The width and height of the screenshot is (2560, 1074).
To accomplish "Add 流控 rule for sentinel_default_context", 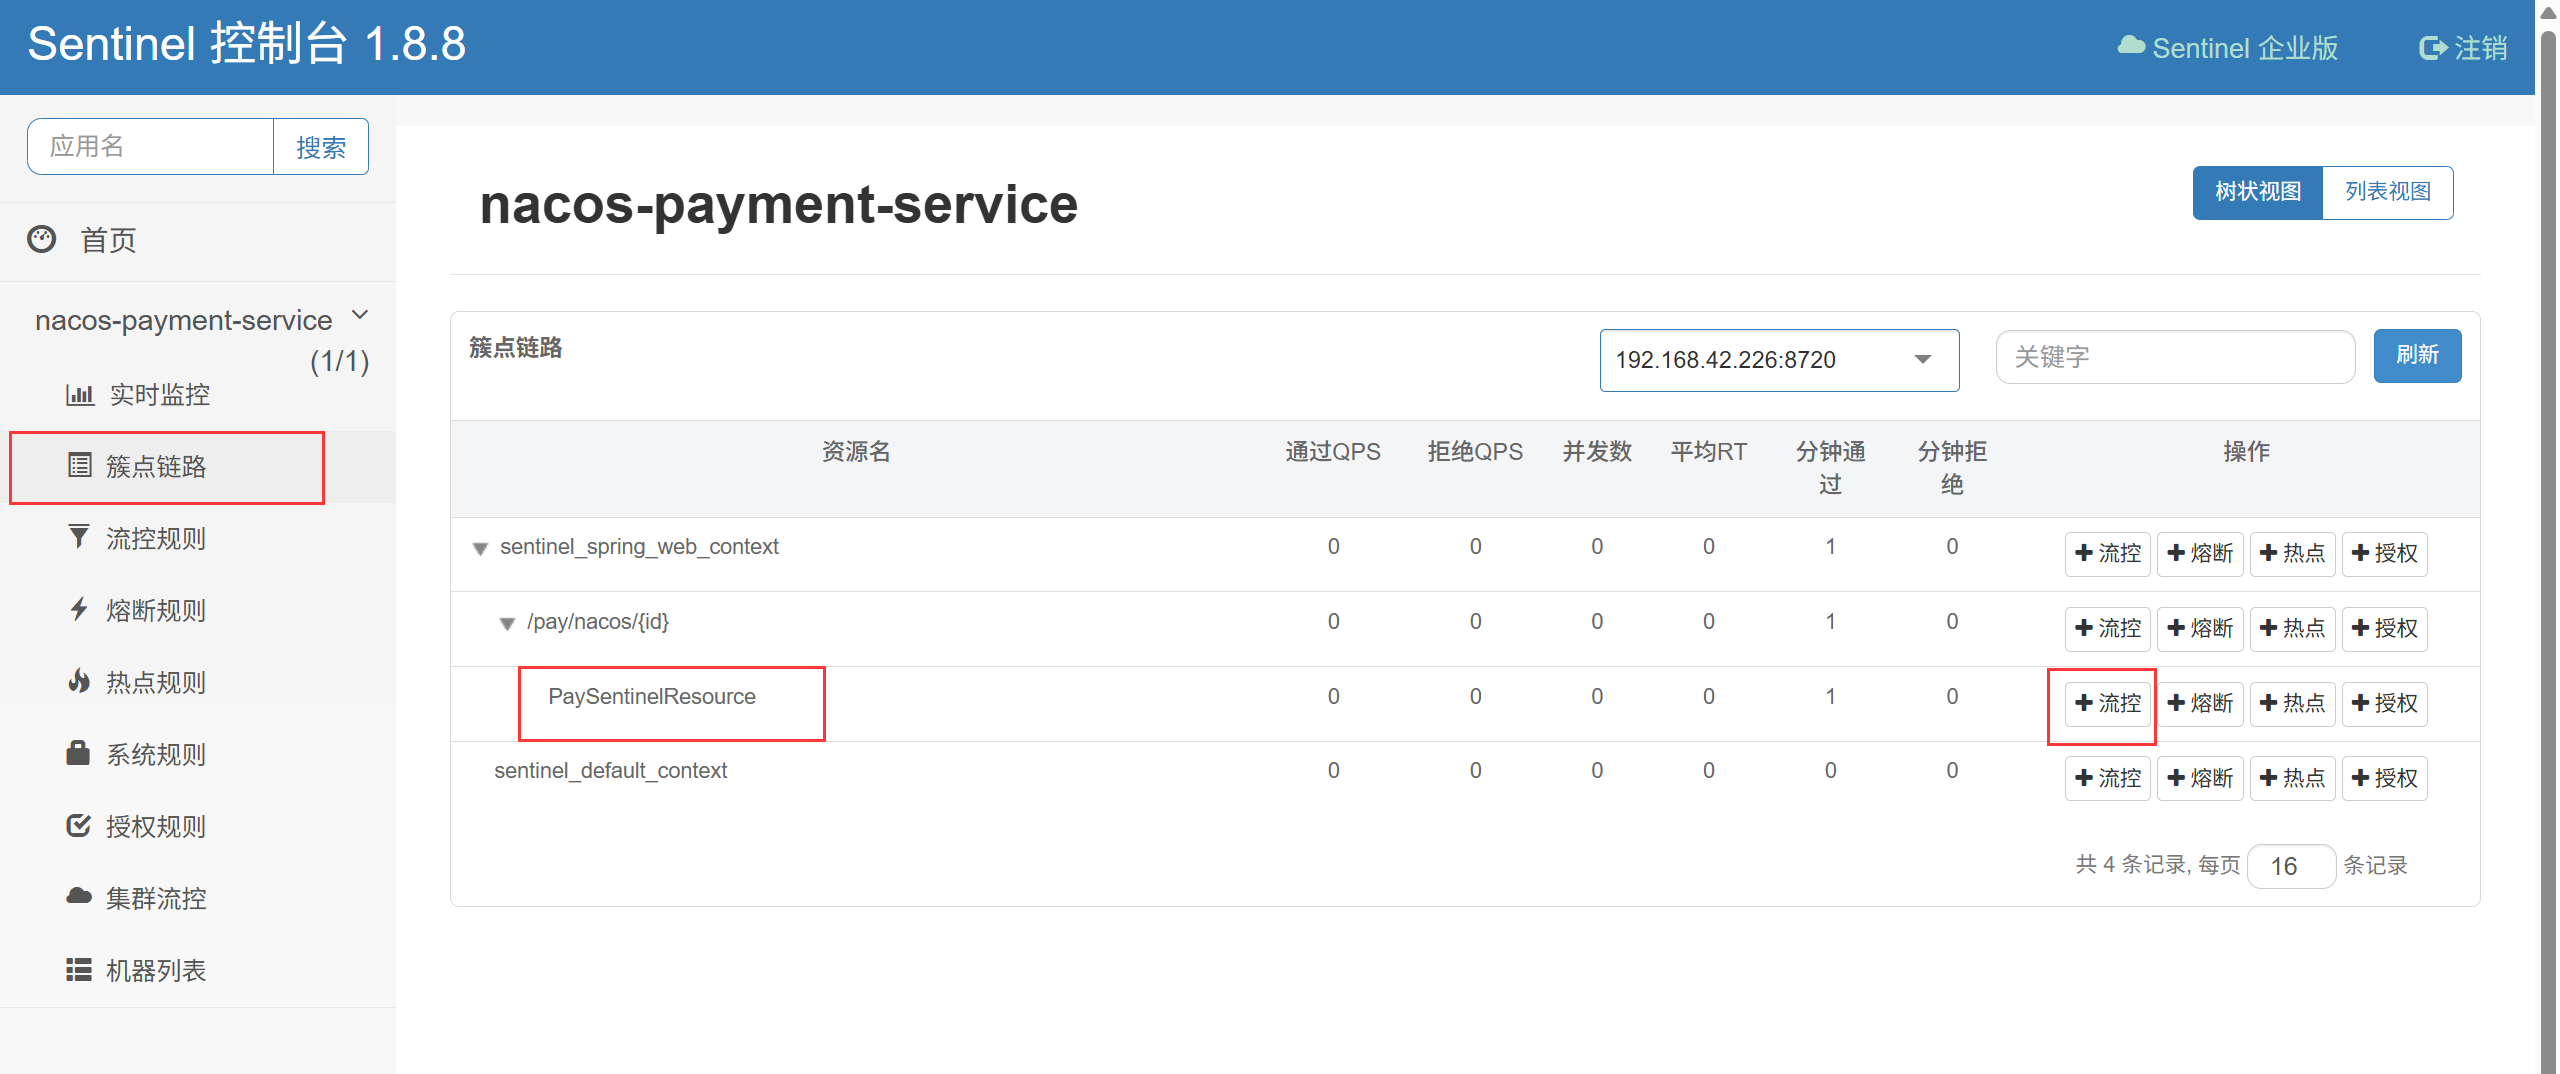I will pos(2108,778).
